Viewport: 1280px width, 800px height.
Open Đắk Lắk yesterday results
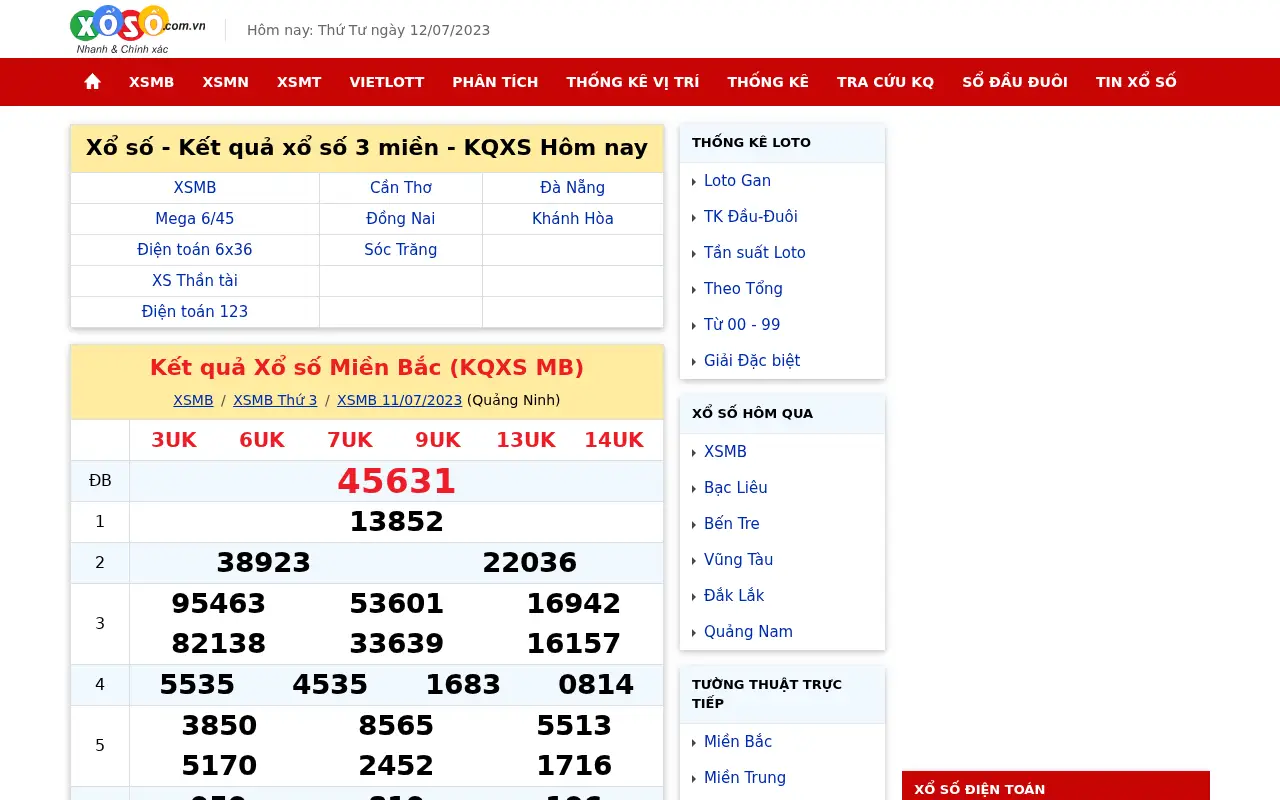click(x=734, y=596)
